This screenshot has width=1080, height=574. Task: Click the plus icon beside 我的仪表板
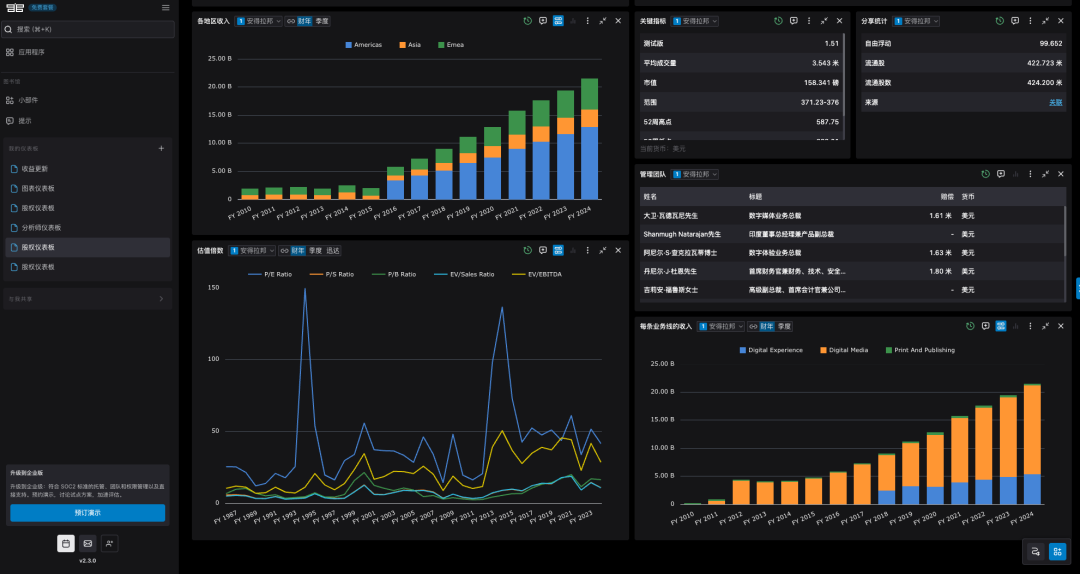tap(161, 148)
